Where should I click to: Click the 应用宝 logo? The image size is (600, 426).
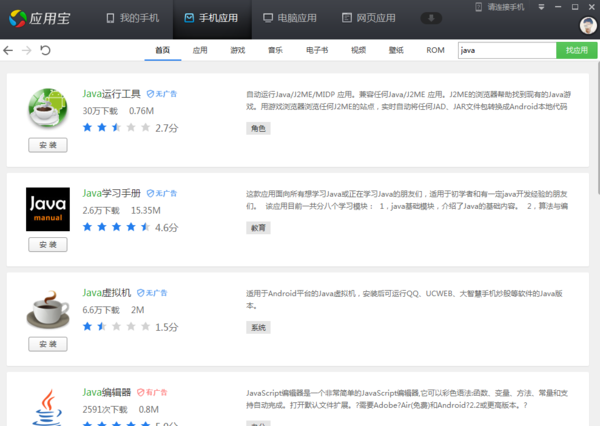tap(39, 18)
